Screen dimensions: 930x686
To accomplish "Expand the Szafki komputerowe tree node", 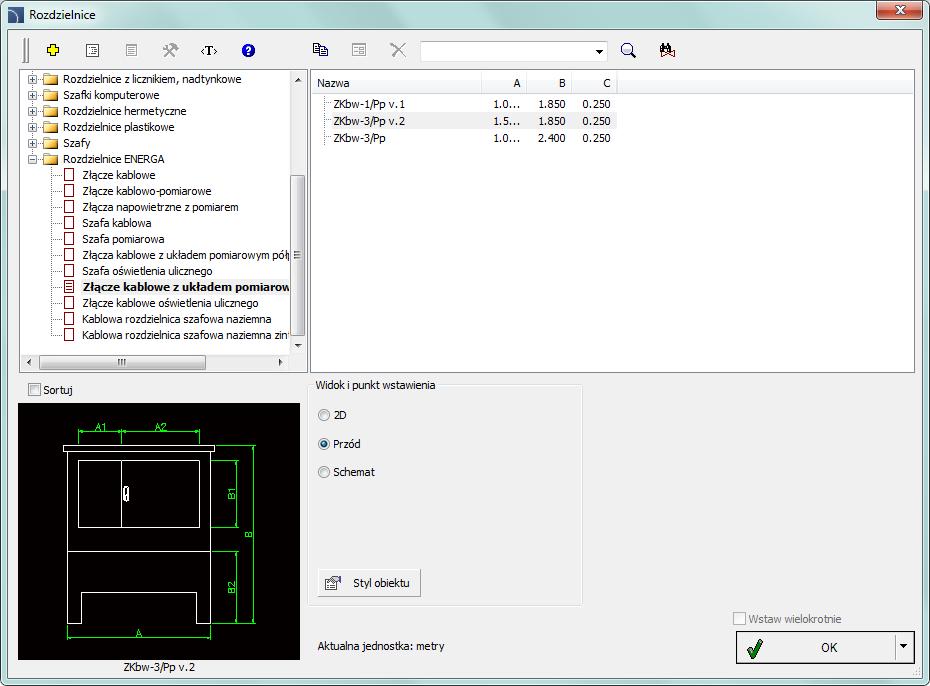I will pyautogui.click(x=33, y=95).
